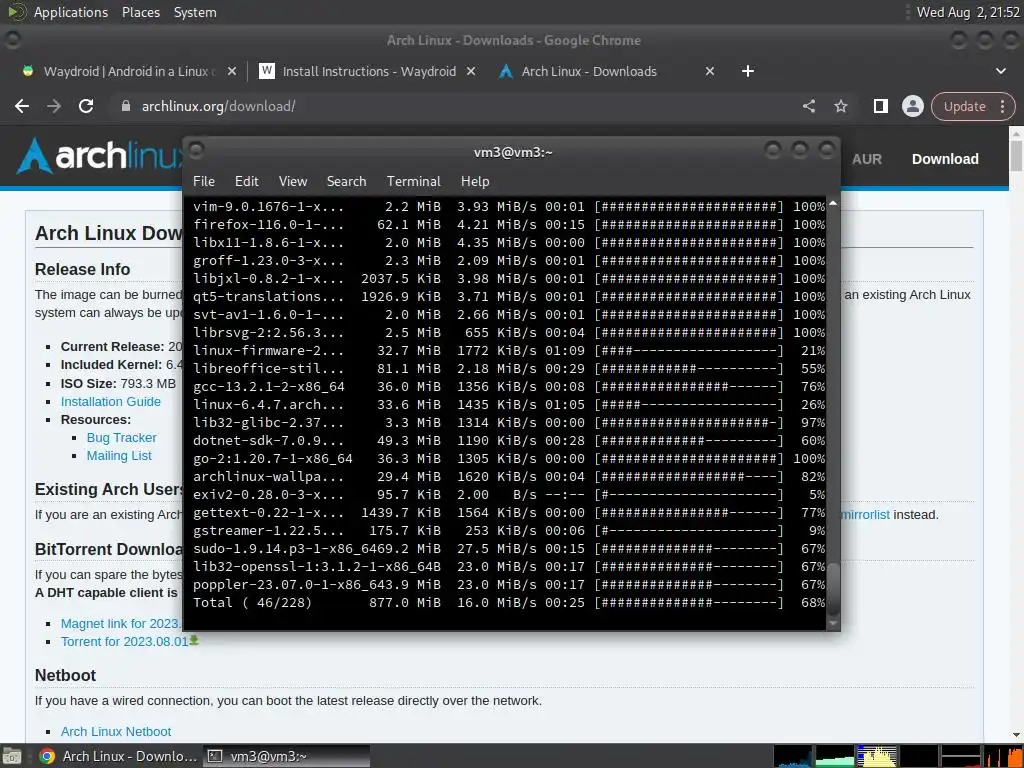Open terminal File menu

point(204,182)
